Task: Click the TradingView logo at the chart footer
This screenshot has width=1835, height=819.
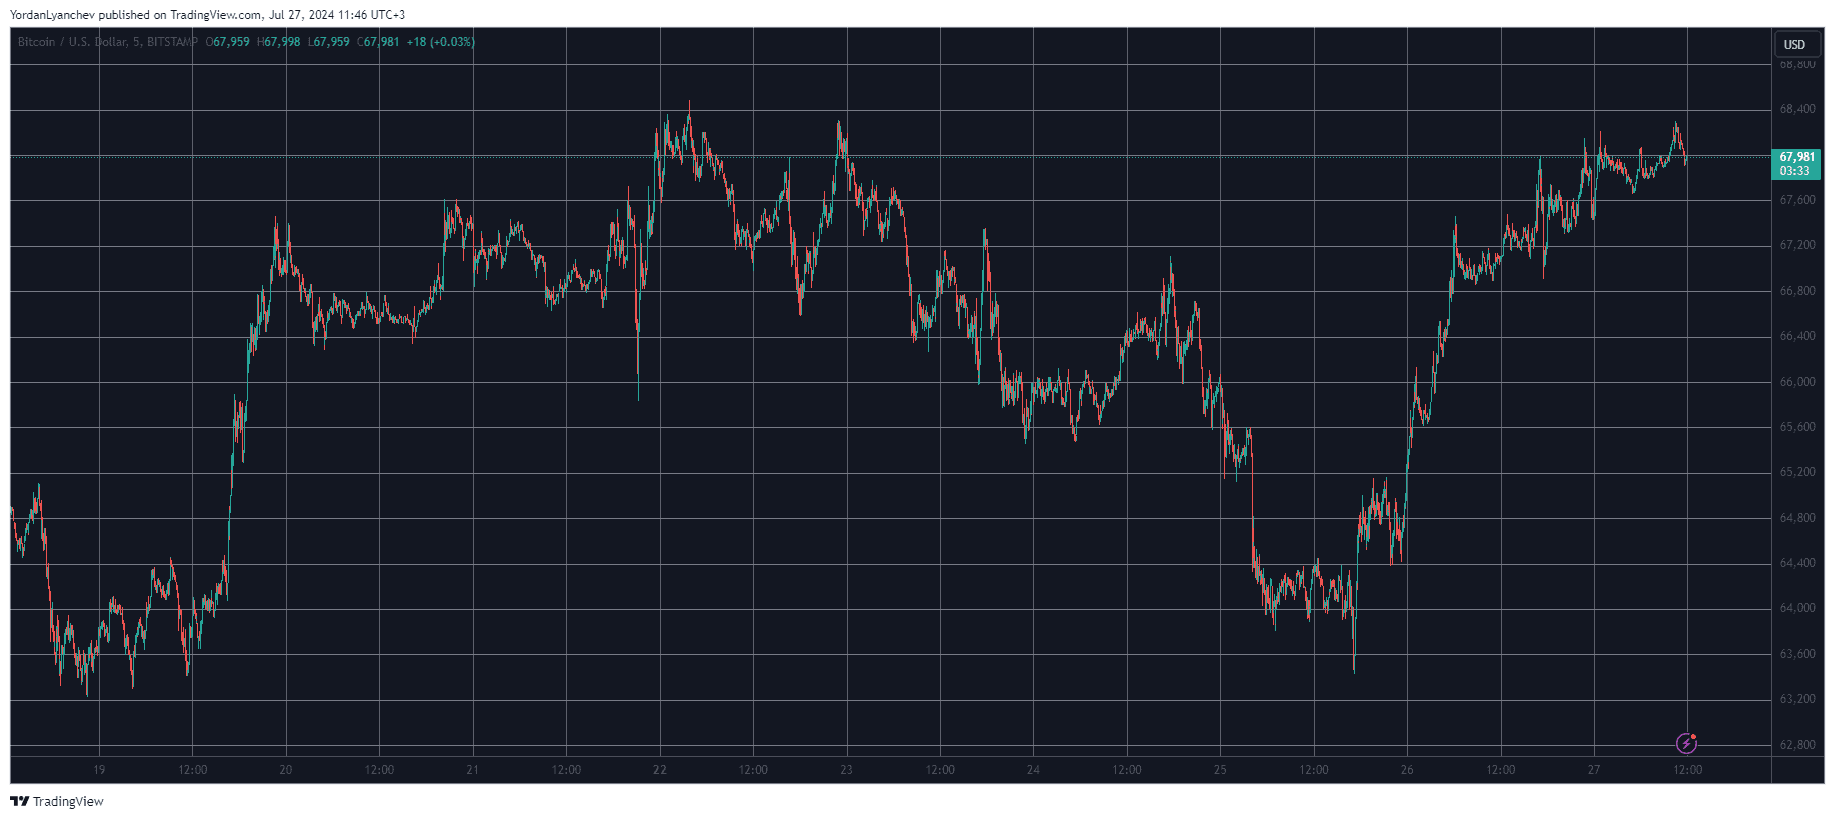Action: [57, 801]
